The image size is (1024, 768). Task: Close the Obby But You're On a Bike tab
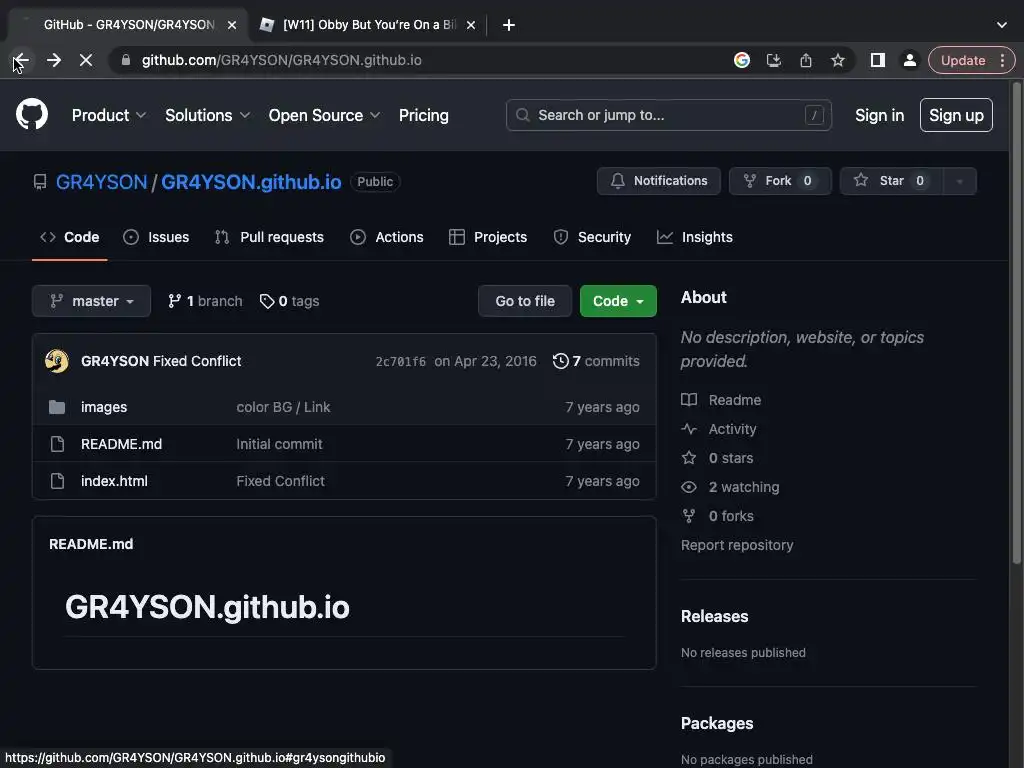tap(471, 25)
